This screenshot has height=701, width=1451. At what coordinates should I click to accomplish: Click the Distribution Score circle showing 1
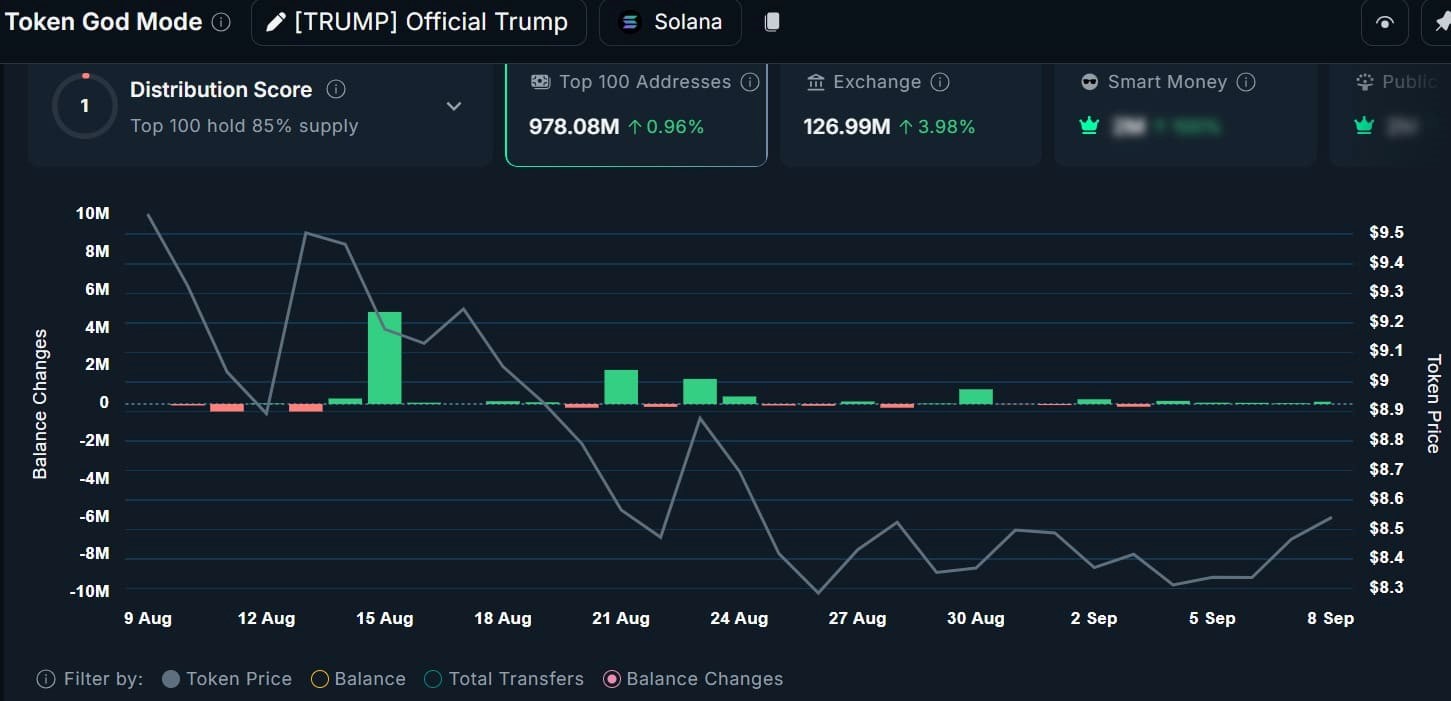coord(84,106)
